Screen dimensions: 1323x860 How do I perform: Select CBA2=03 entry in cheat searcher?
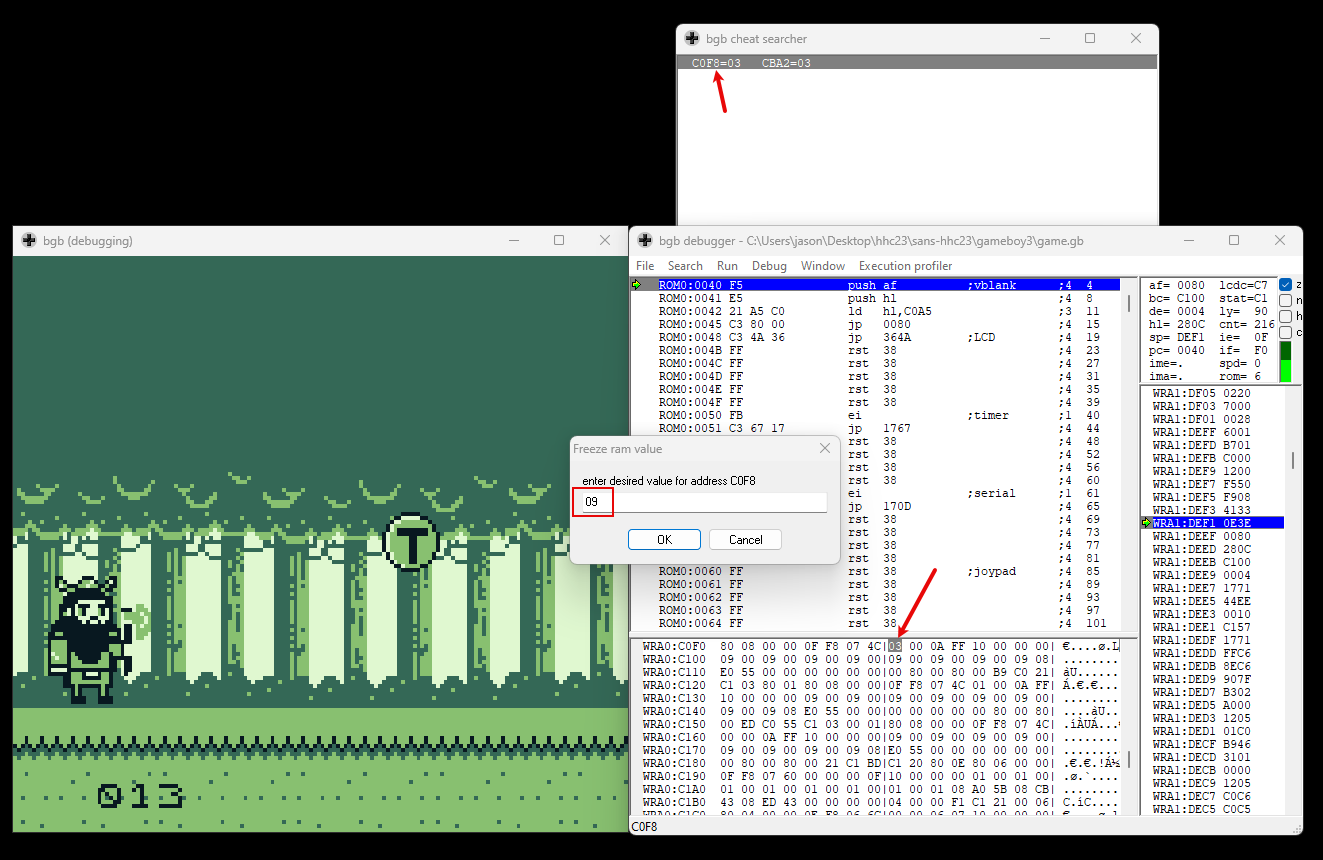click(786, 63)
